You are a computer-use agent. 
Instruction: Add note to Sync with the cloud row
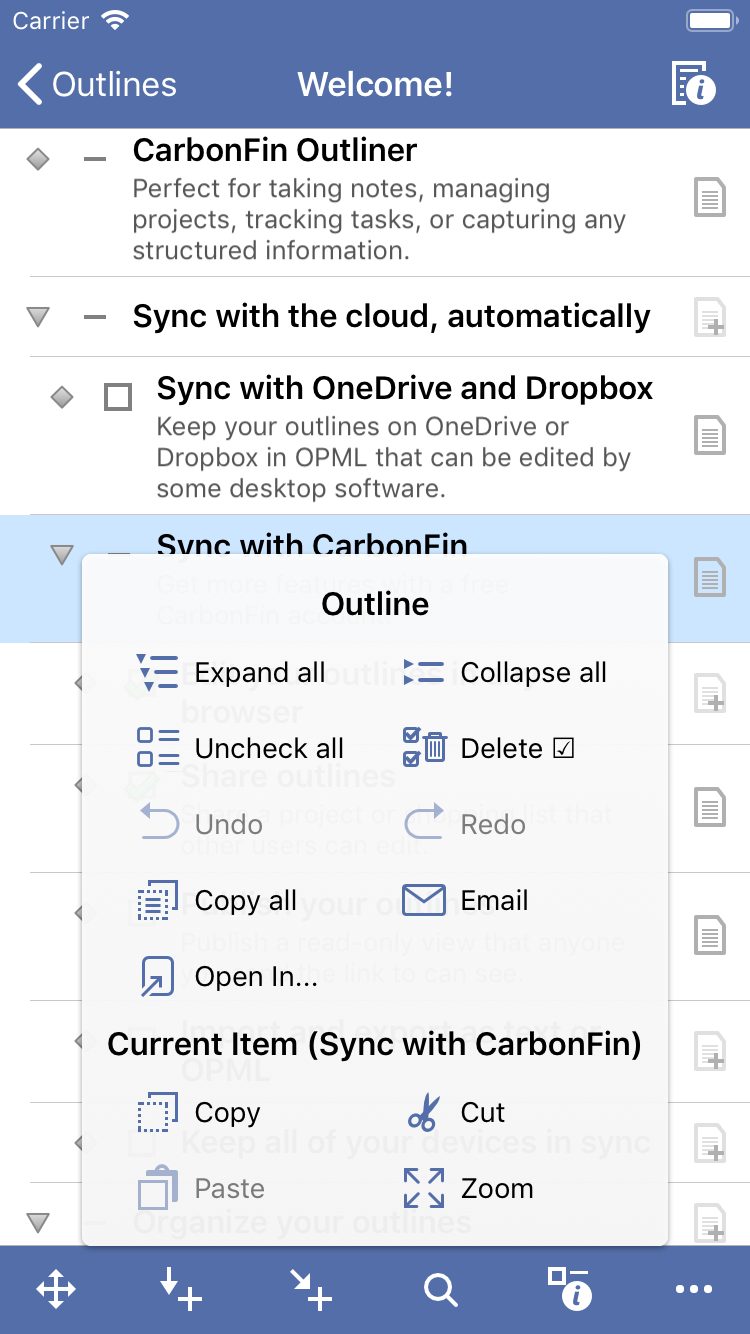(709, 317)
